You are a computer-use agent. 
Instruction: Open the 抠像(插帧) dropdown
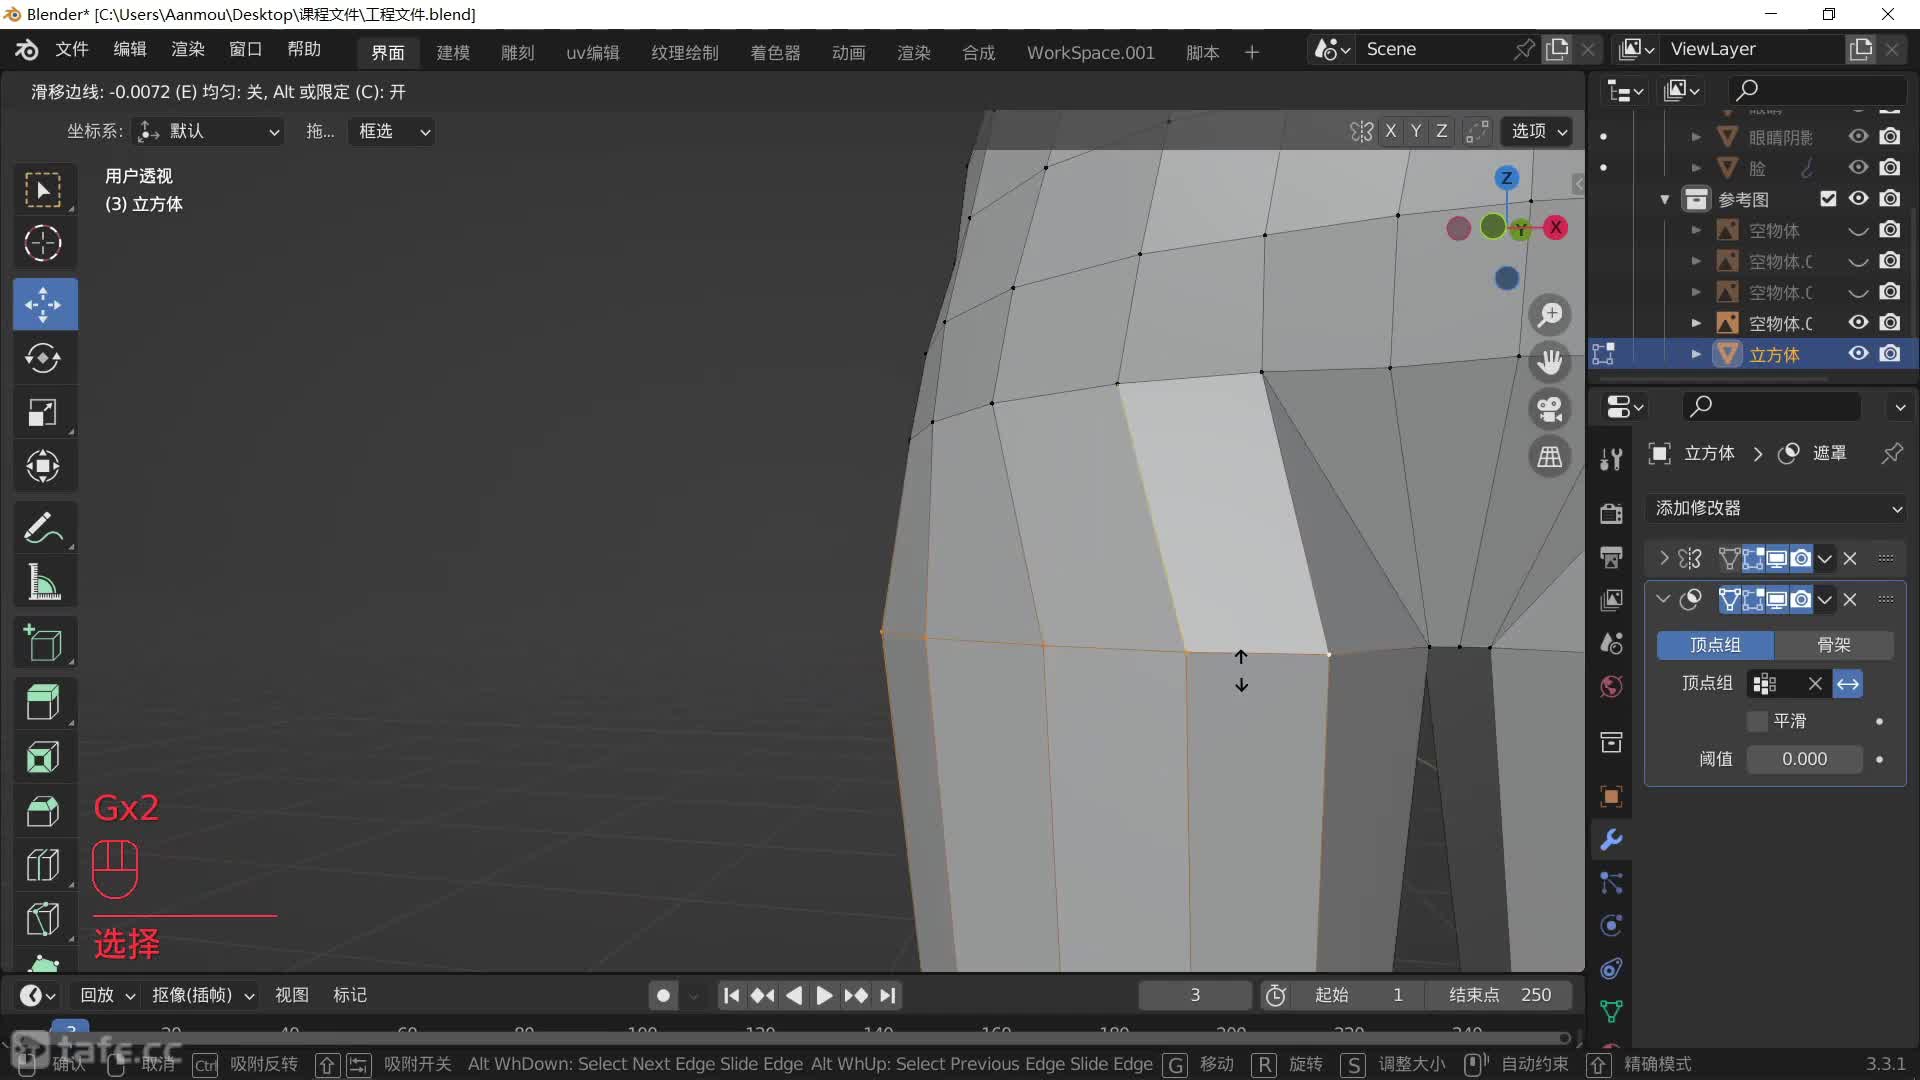coord(203,996)
